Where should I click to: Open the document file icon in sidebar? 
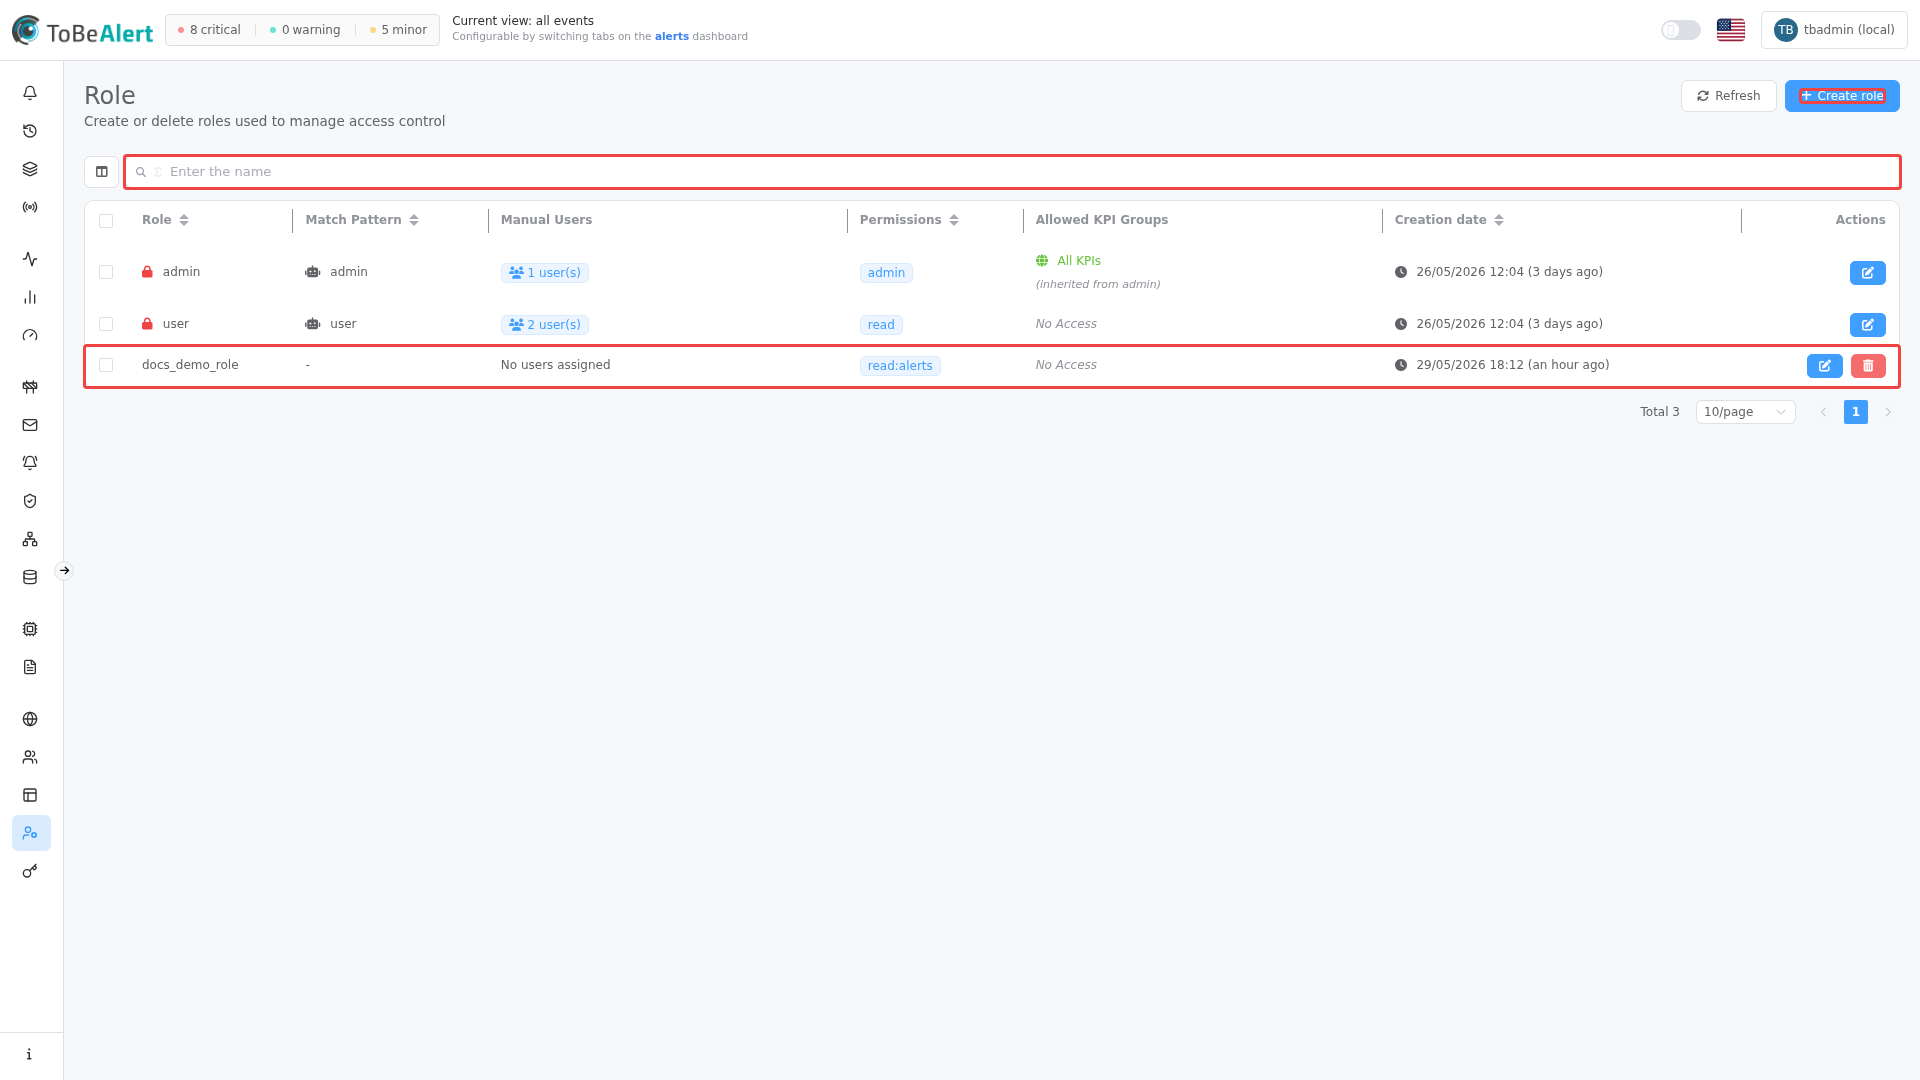[30, 667]
